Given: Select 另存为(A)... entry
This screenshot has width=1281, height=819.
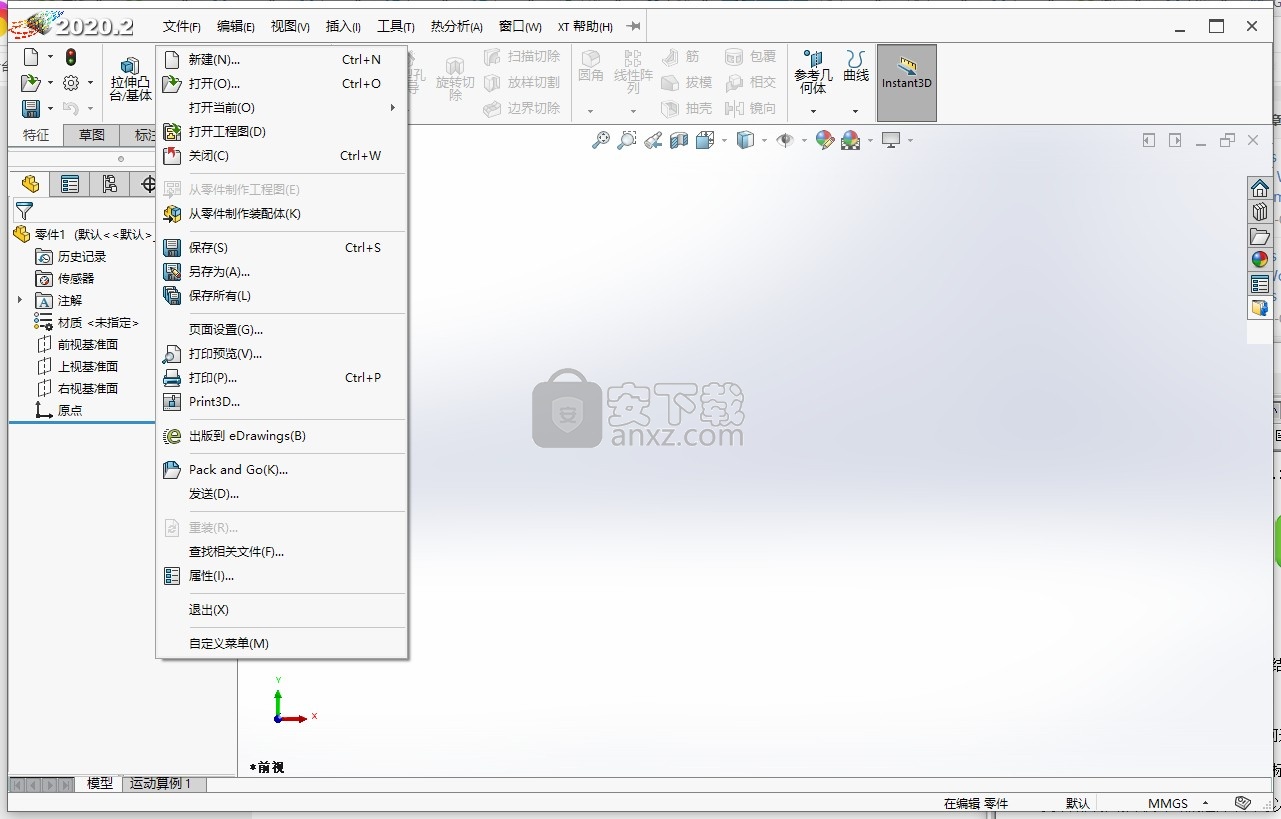Looking at the screenshot, I should coord(281,272).
